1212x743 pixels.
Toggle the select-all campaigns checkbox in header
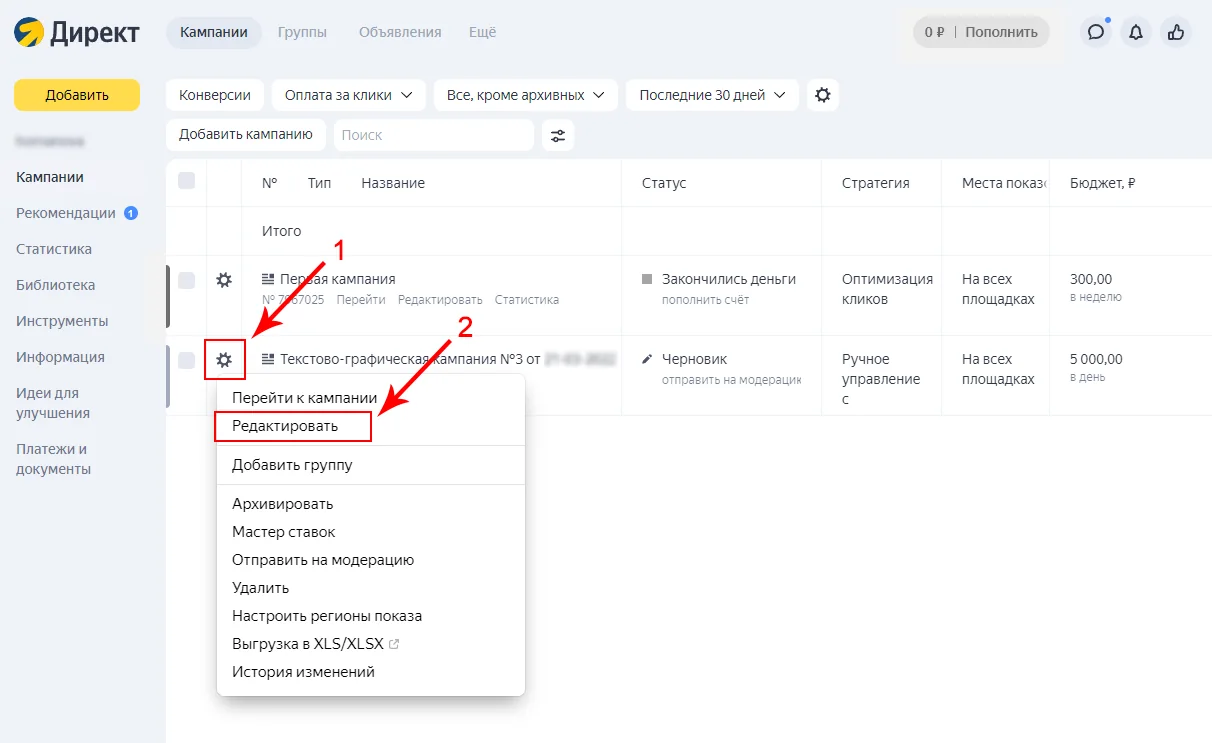186,181
